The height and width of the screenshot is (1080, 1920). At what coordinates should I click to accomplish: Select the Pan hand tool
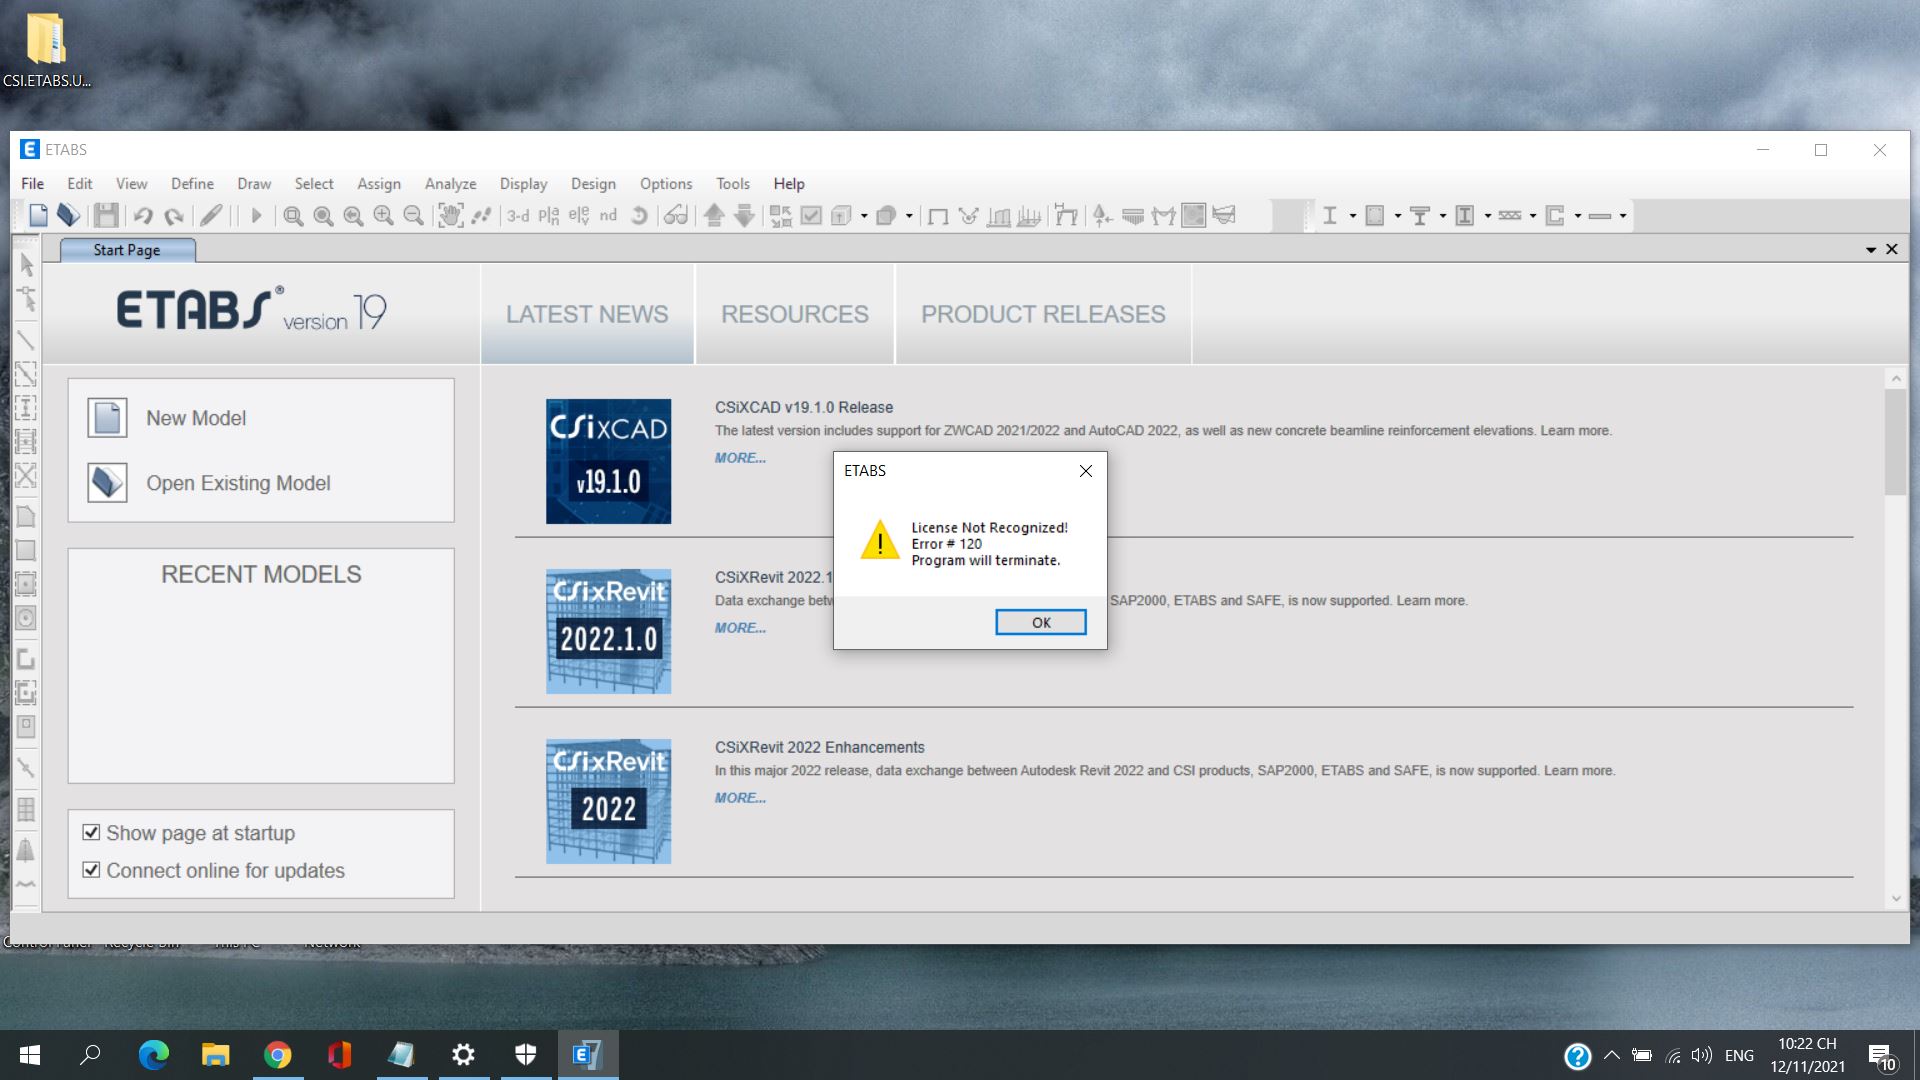451,215
